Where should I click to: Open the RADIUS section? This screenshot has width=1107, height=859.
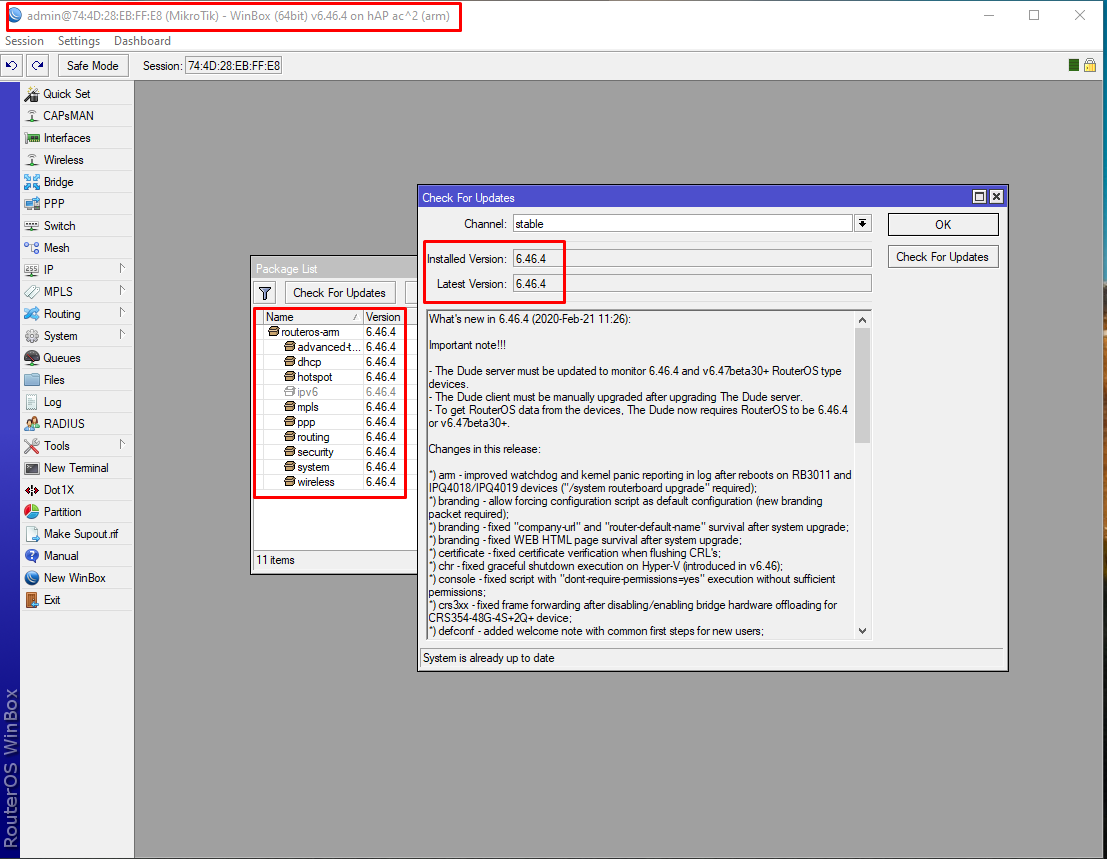[77, 424]
